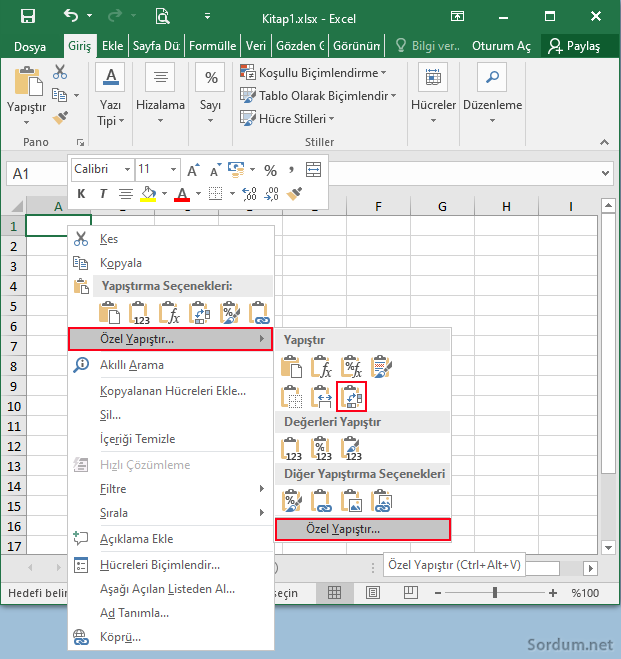The height and width of the screenshot is (659, 621).
Task: Increase font size in the mini toolbar
Action: pyautogui.click(x=193, y=170)
